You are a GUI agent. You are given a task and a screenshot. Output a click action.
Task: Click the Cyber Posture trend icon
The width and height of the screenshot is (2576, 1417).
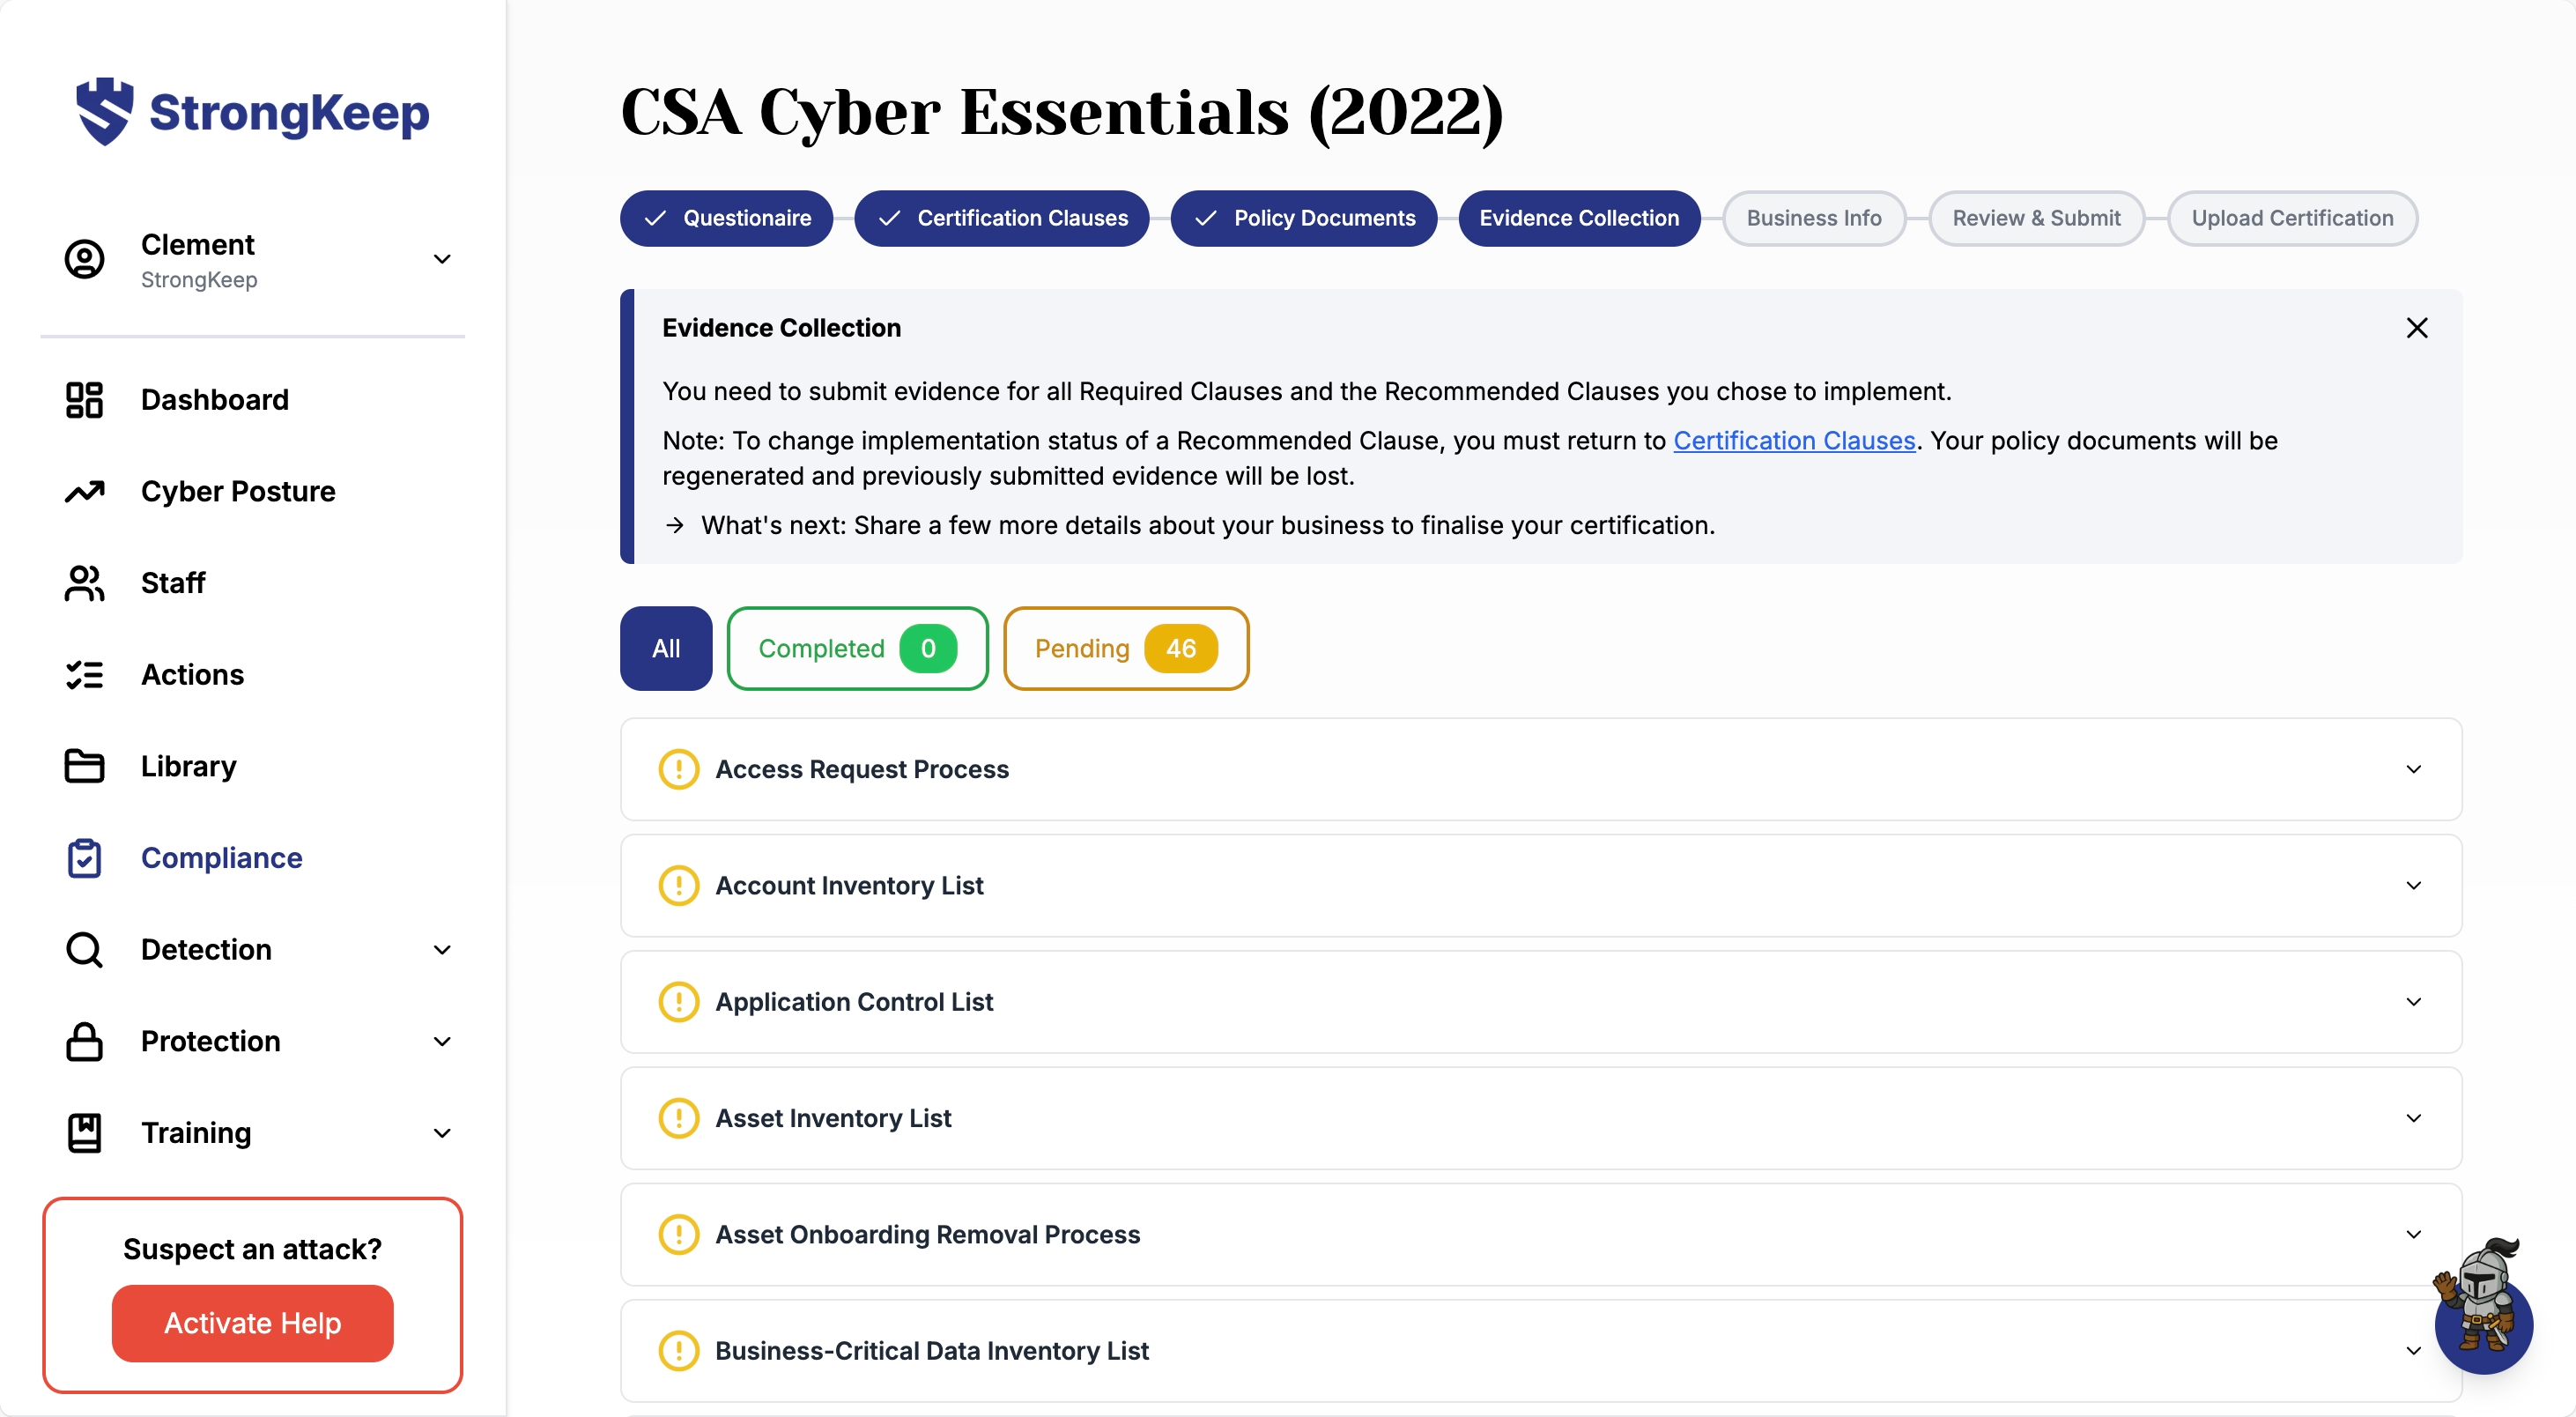point(84,492)
